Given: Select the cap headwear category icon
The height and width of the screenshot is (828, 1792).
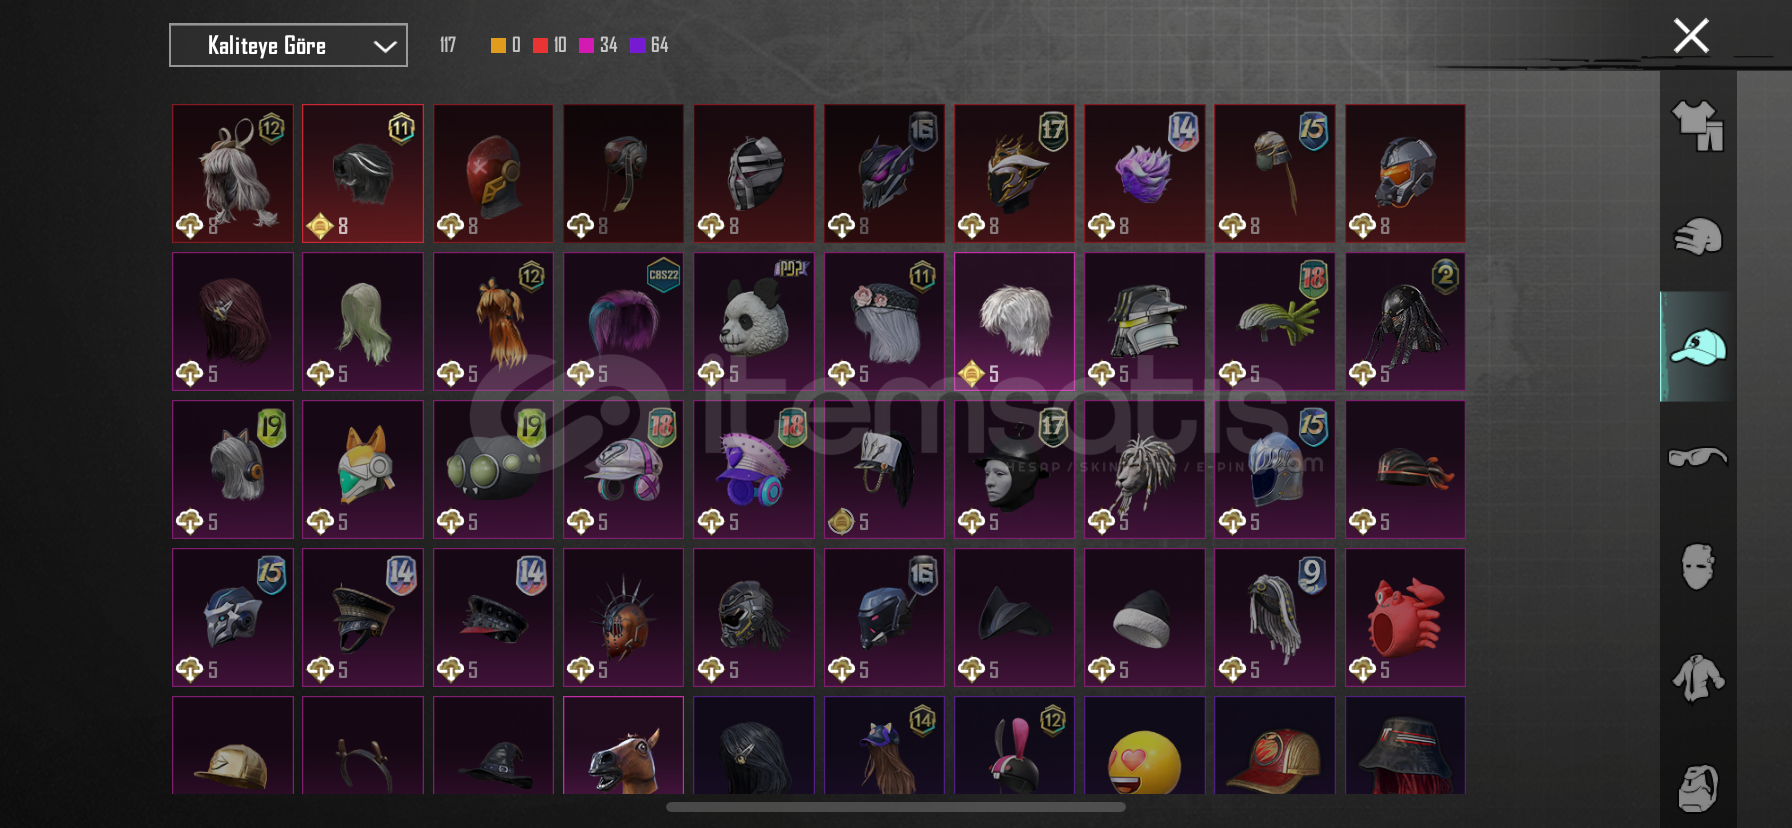Looking at the screenshot, I should click(x=1698, y=347).
